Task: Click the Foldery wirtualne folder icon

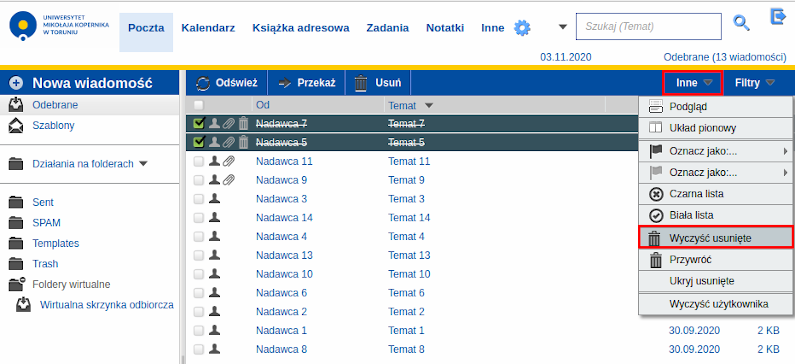Action: click(x=16, y=284)
